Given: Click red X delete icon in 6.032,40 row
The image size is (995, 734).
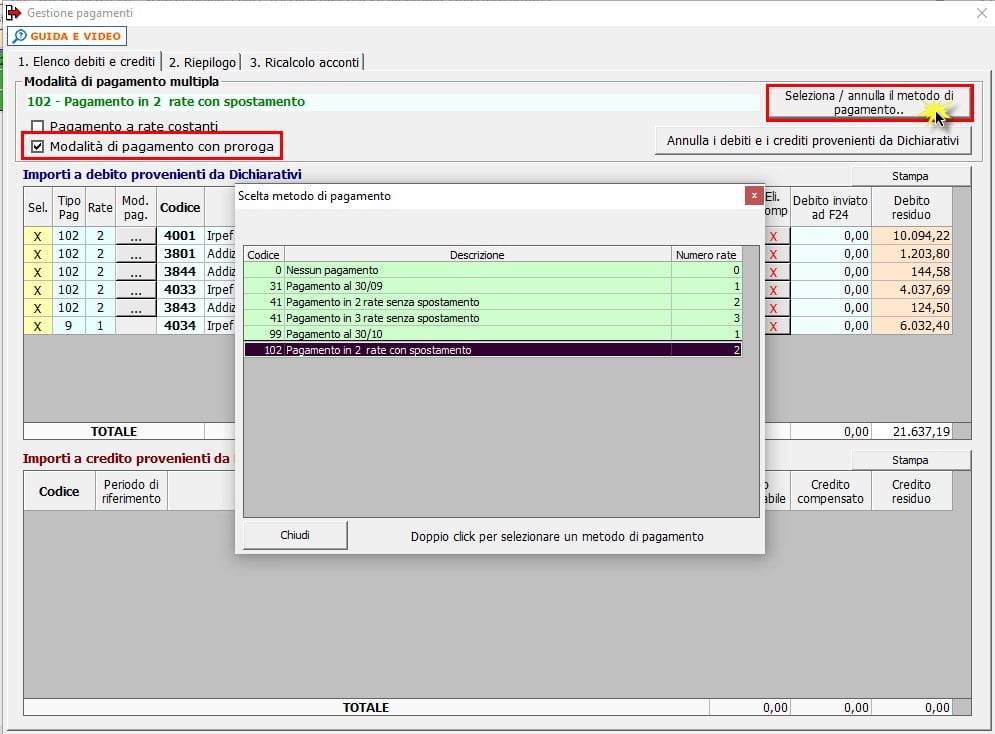Looking at the screenshot, I should (774, 326).
